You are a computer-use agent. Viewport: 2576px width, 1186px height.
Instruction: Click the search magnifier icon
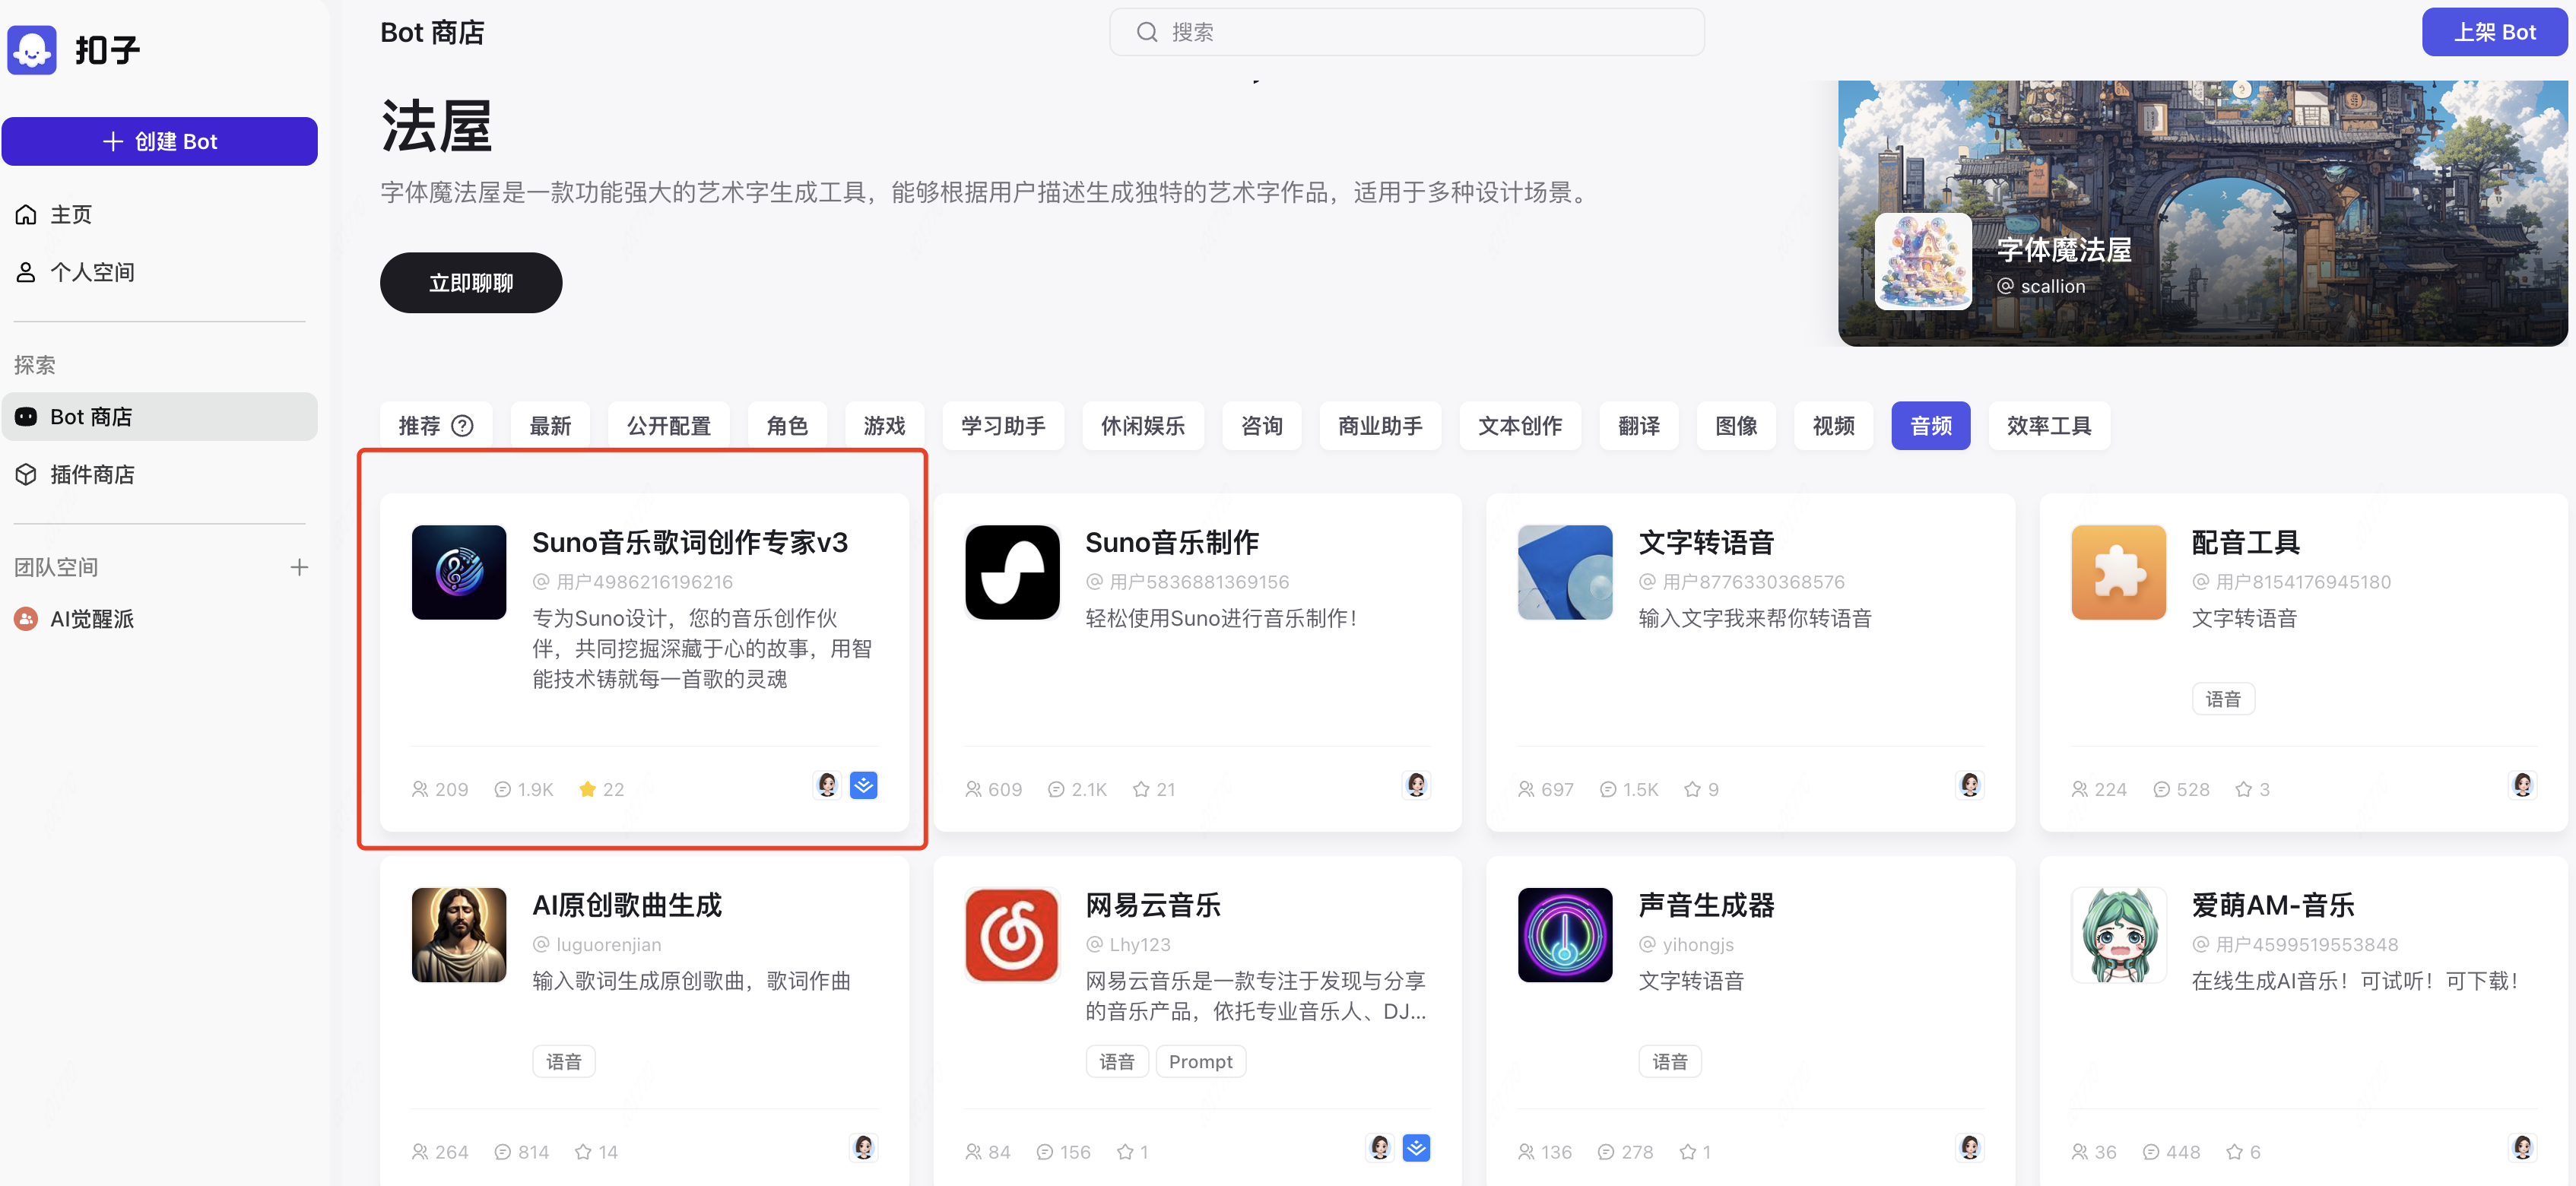pos(1147,32)
